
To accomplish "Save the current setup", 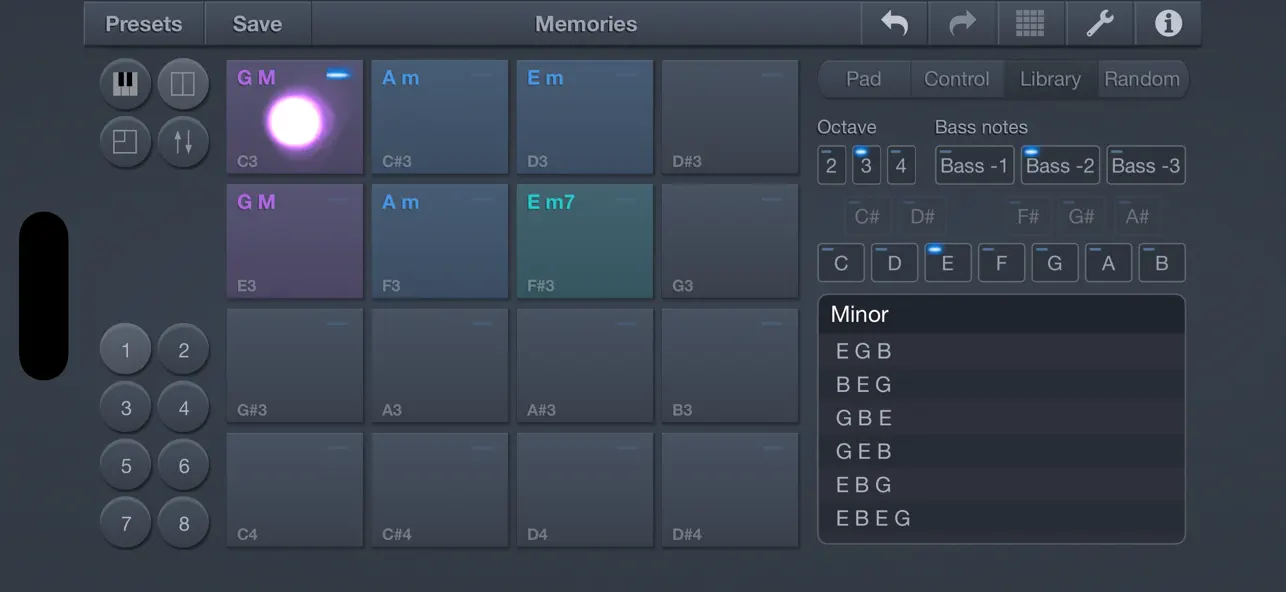I will (x=257, y=23).
